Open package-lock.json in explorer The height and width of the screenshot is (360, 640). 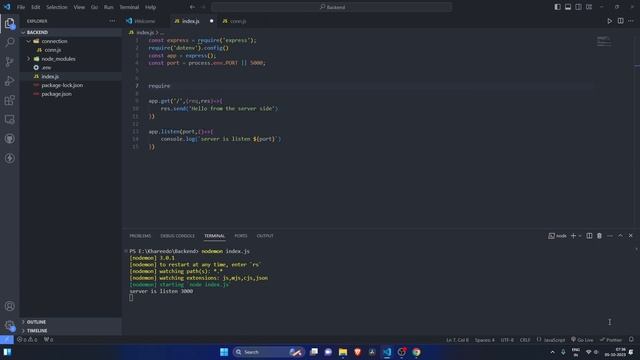point(70,85)
